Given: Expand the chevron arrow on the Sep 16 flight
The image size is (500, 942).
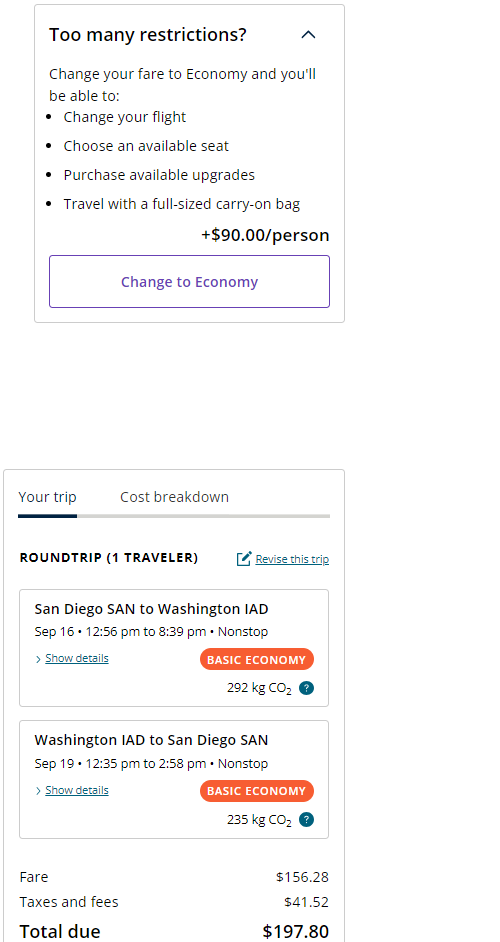Looking at the screenshot, I should [x=38, y=660].
